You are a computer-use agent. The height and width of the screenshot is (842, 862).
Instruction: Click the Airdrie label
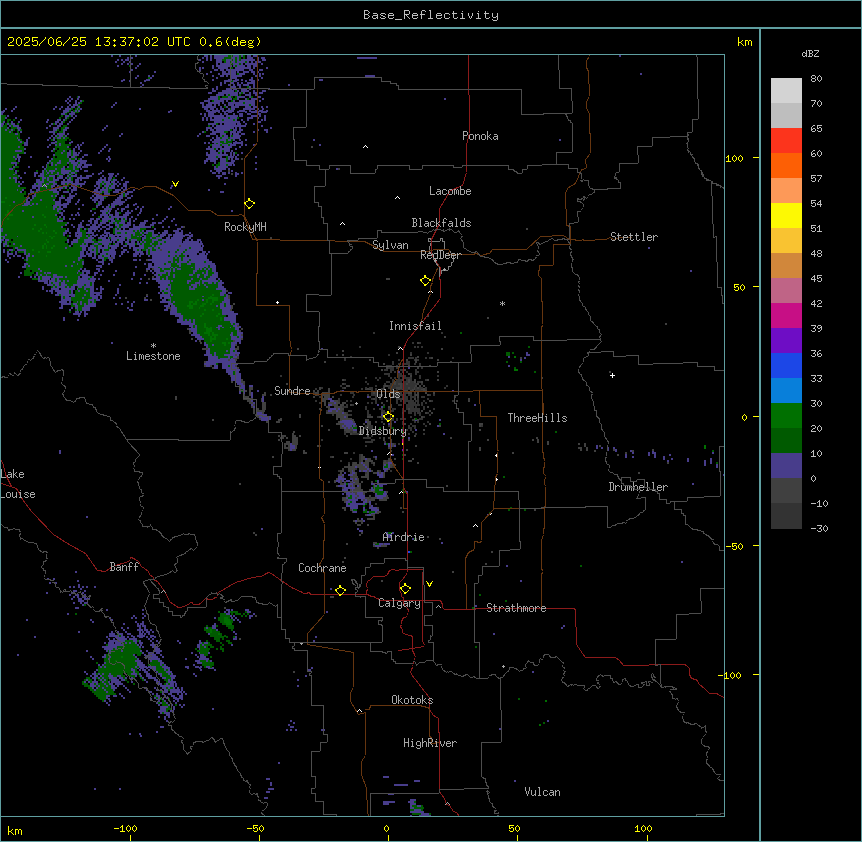click(x=403, y=537)
